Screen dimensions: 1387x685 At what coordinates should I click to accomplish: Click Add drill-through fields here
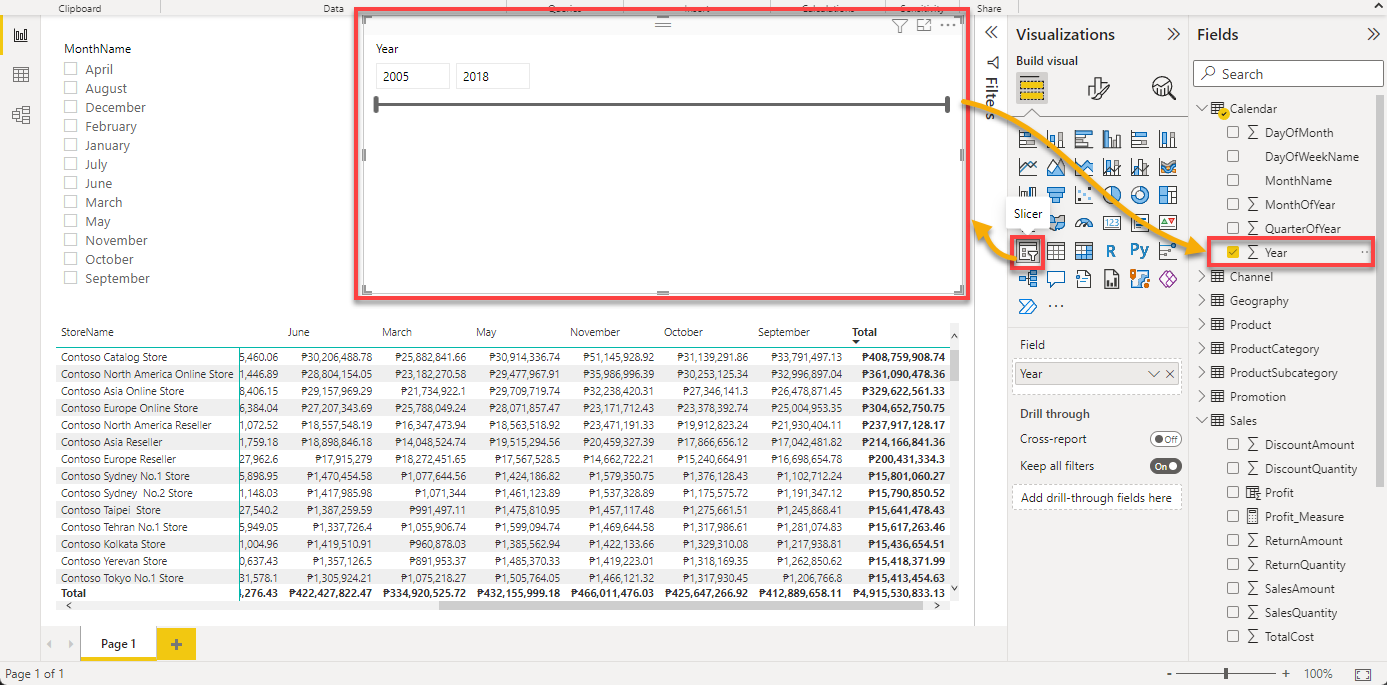tap(1097, 497)
